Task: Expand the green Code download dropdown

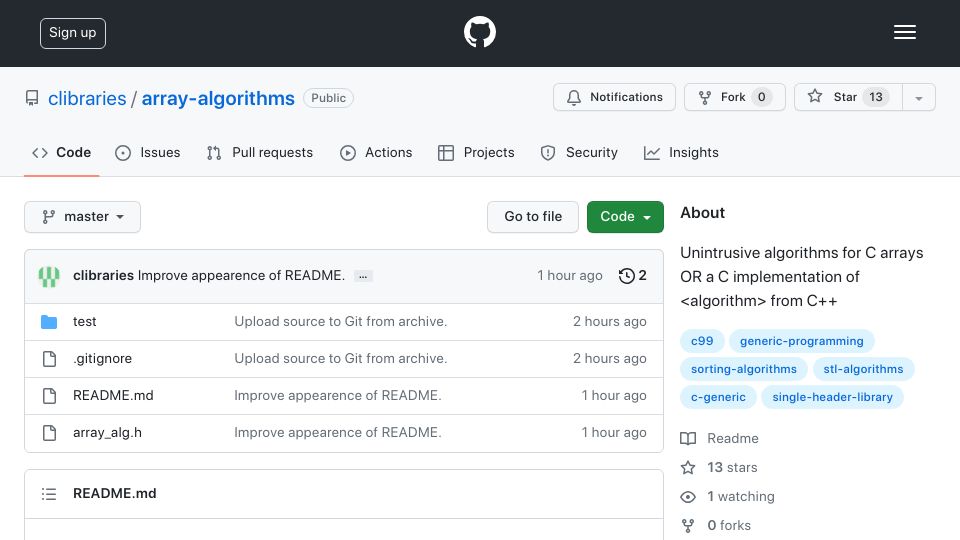Action: pos(625,217)
